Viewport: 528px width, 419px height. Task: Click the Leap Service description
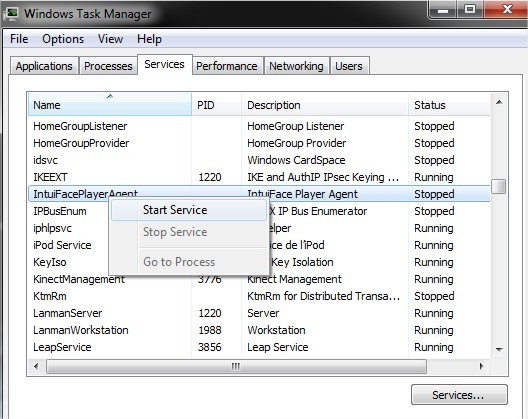[278, 347]
